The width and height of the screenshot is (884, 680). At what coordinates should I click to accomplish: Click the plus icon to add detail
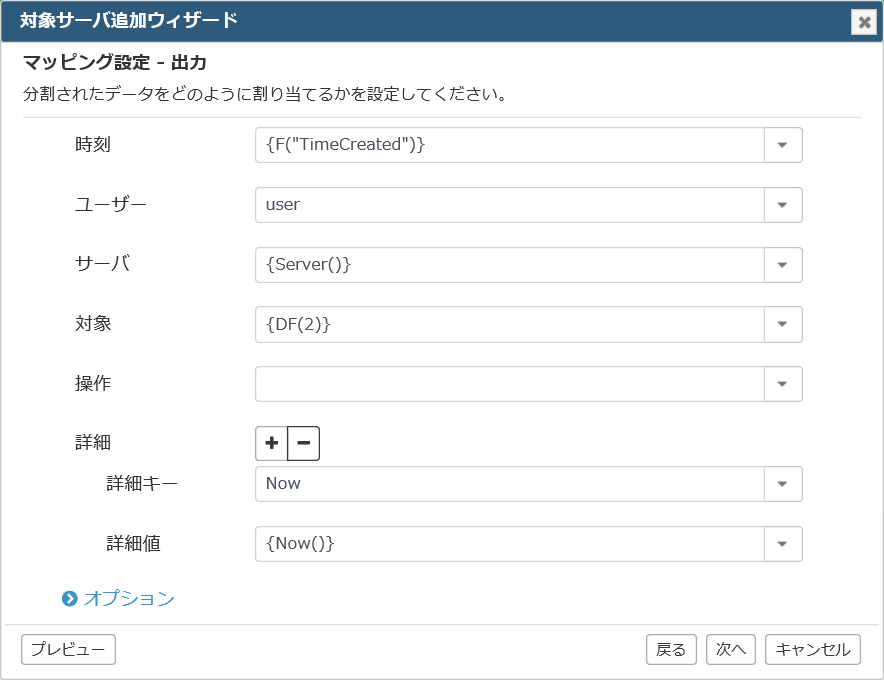pyautogui.click(x=272, y=443)
